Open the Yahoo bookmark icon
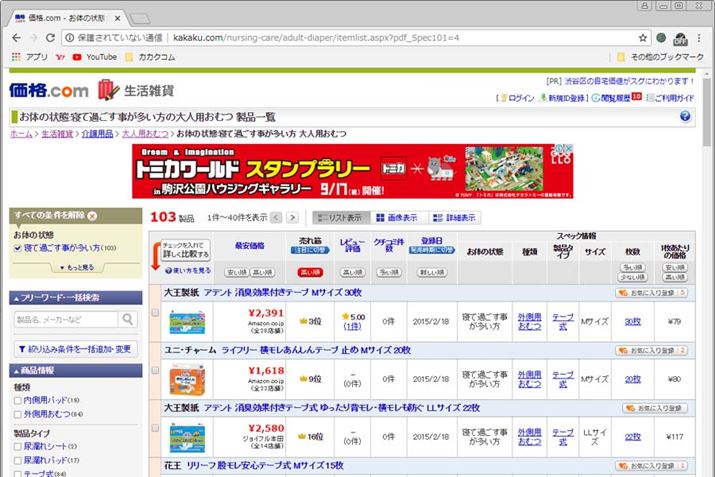The image size is (715, 477). 60,57
